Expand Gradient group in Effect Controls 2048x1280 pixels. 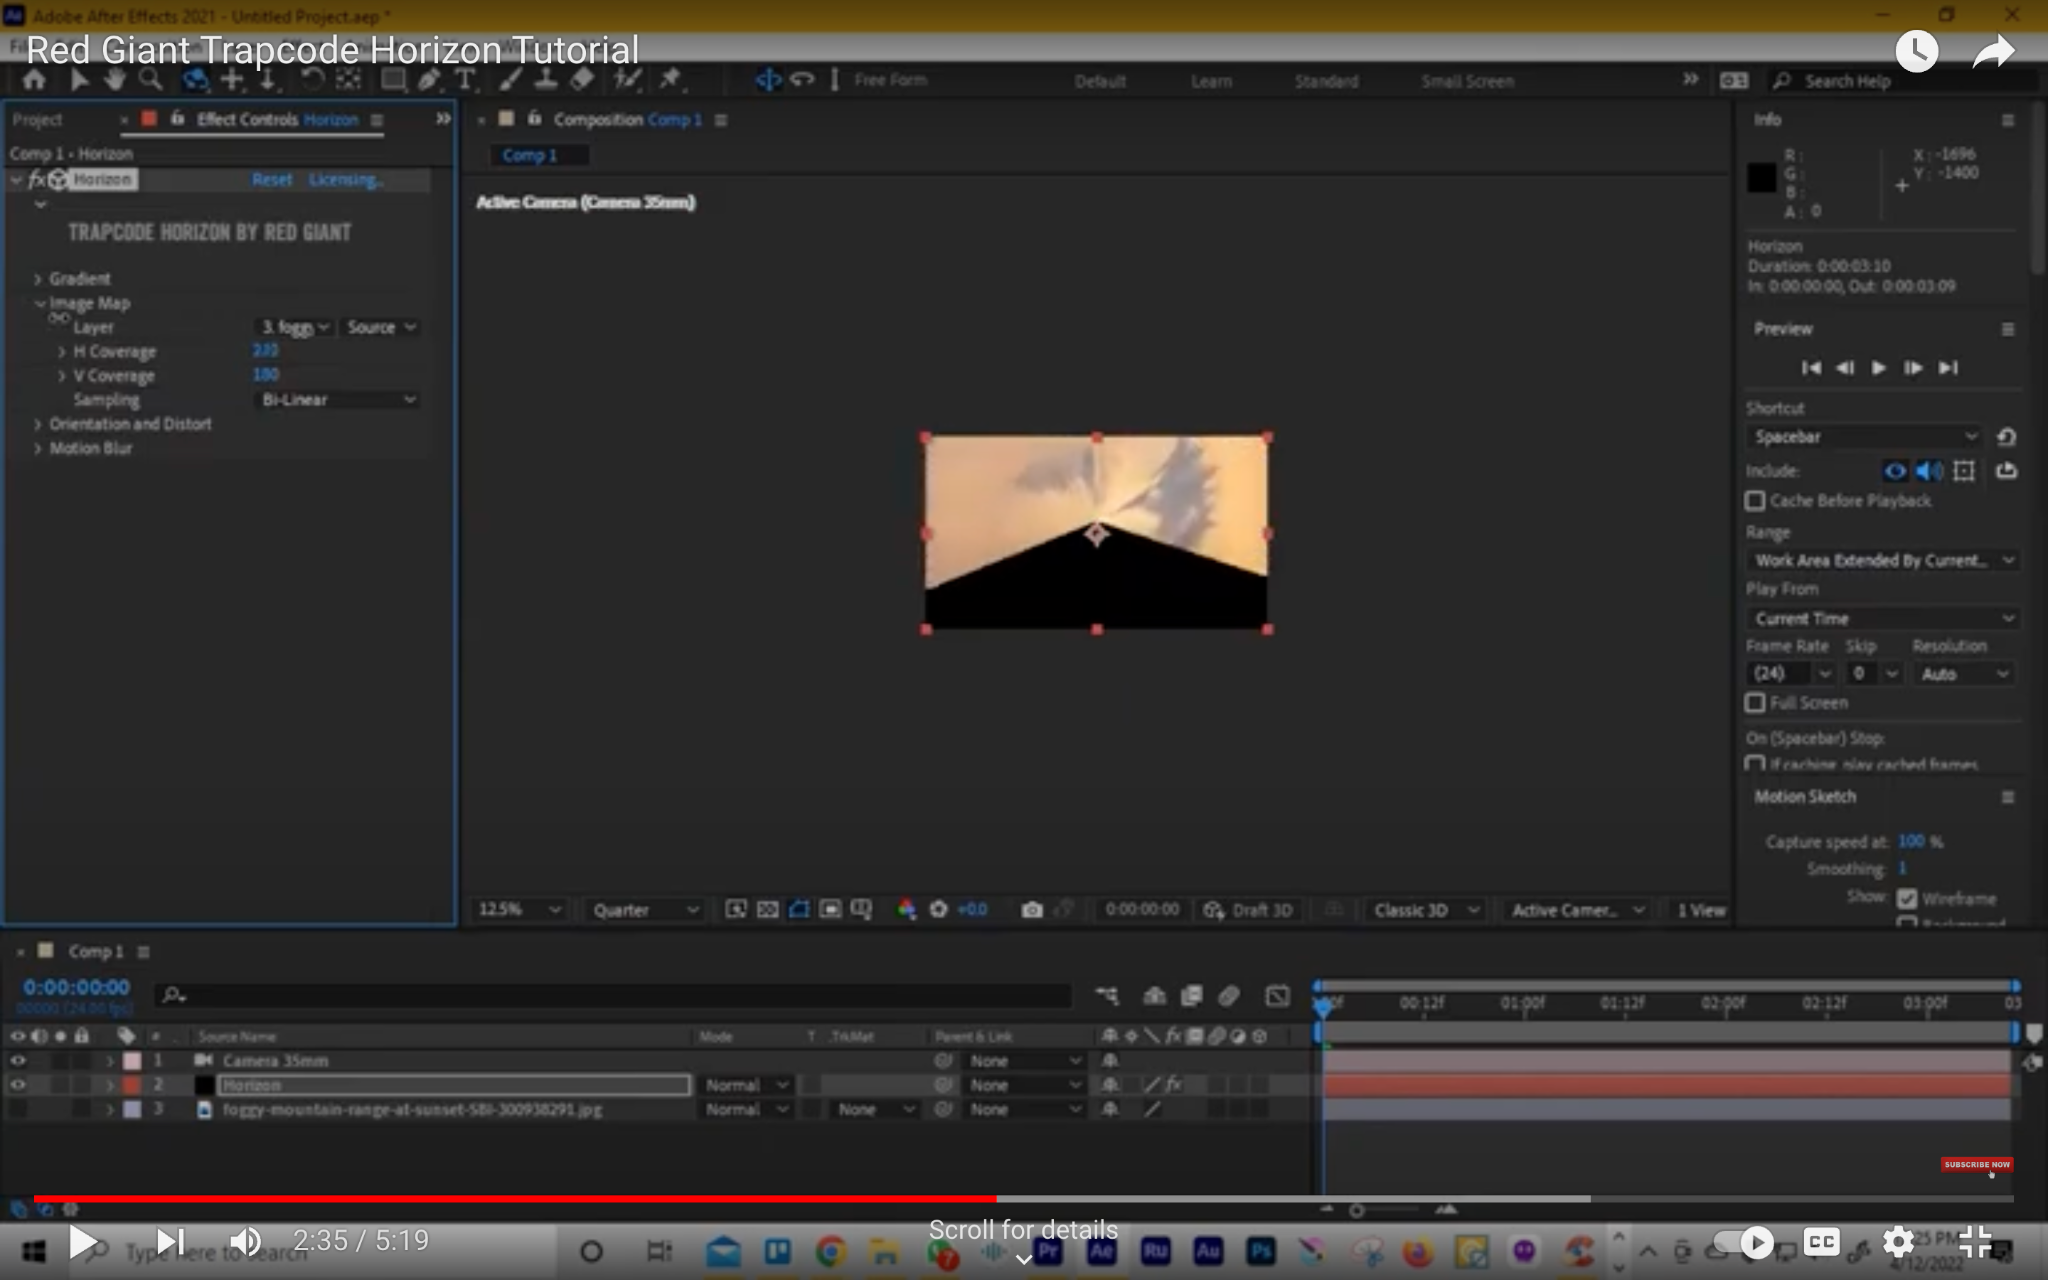point(38,279)
